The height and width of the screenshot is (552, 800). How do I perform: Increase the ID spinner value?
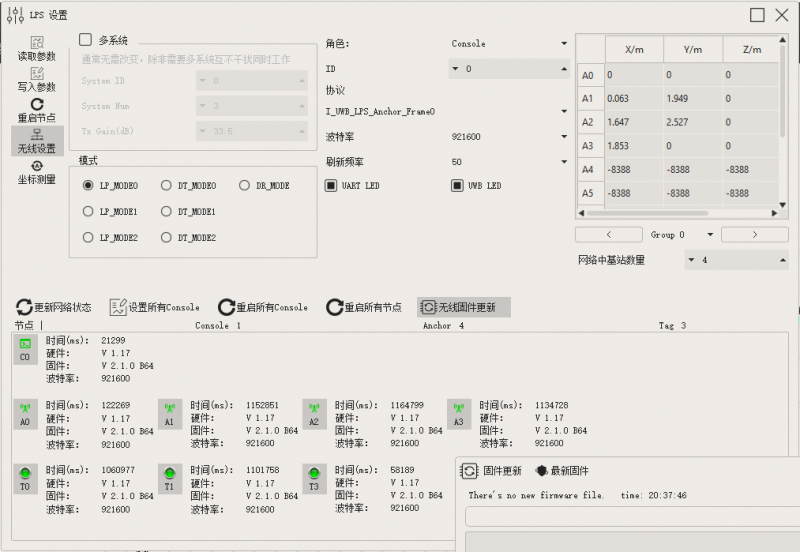click(x=564, y=68)
